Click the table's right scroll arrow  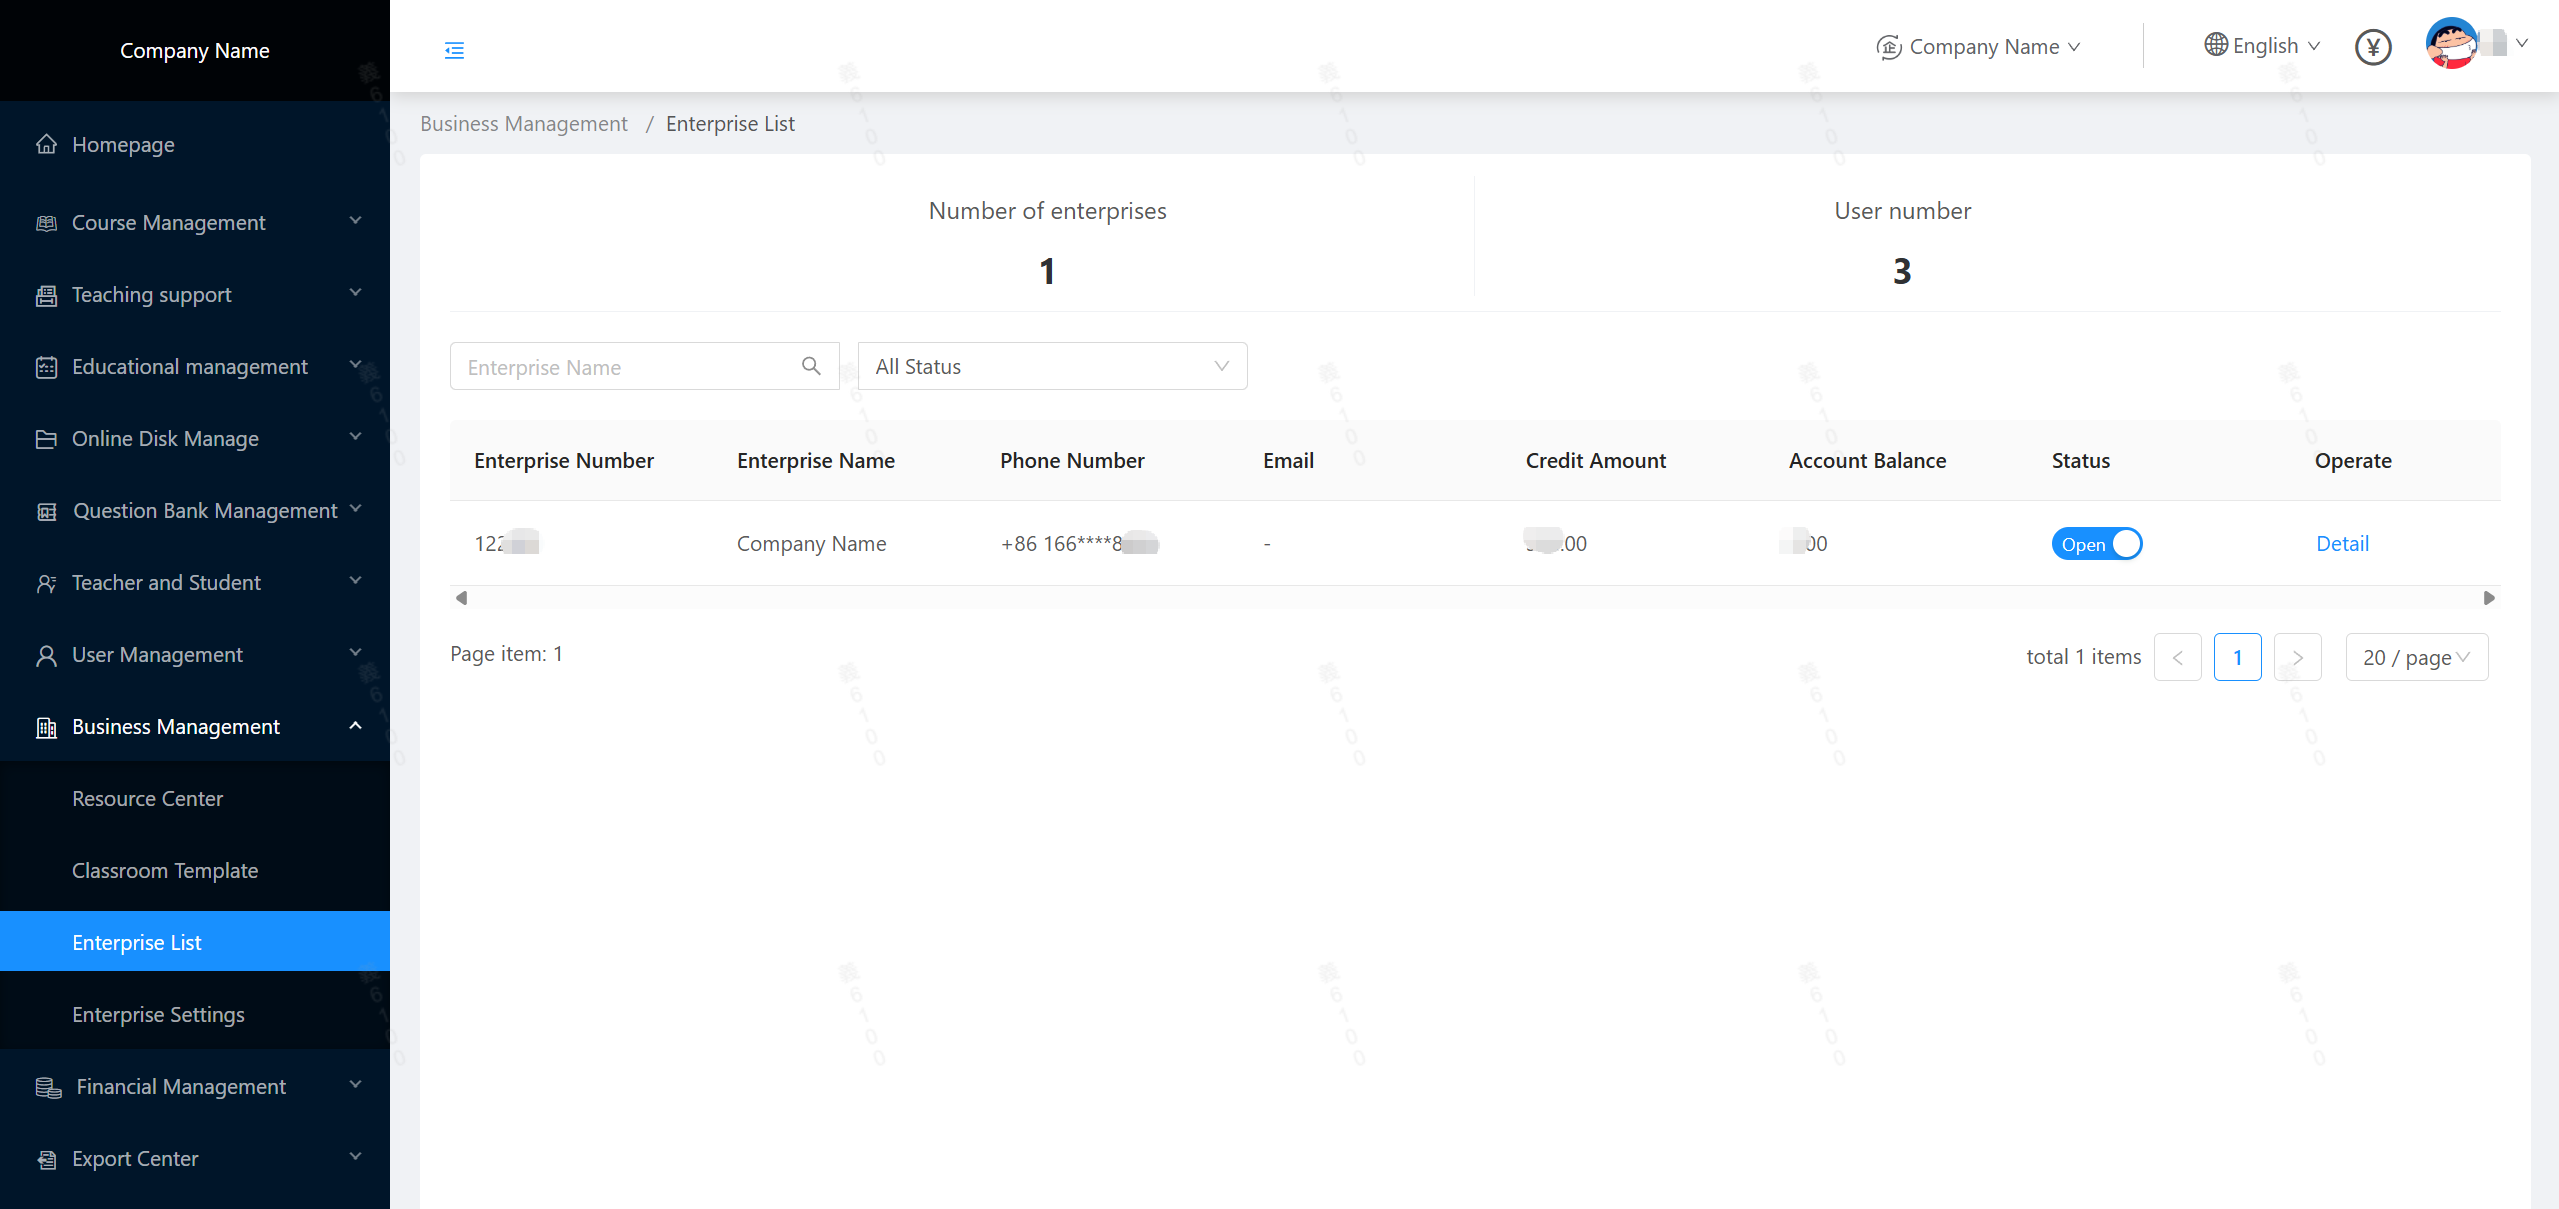pos(2489,598)
